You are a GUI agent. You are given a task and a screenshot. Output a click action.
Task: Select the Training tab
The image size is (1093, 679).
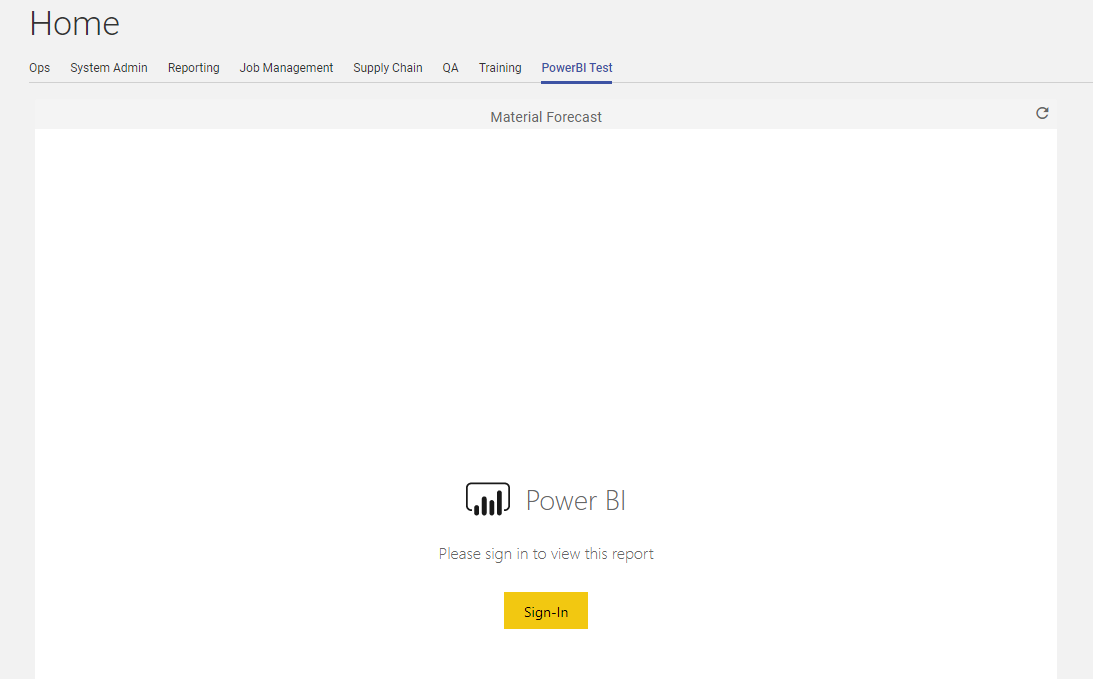point(500,68)
